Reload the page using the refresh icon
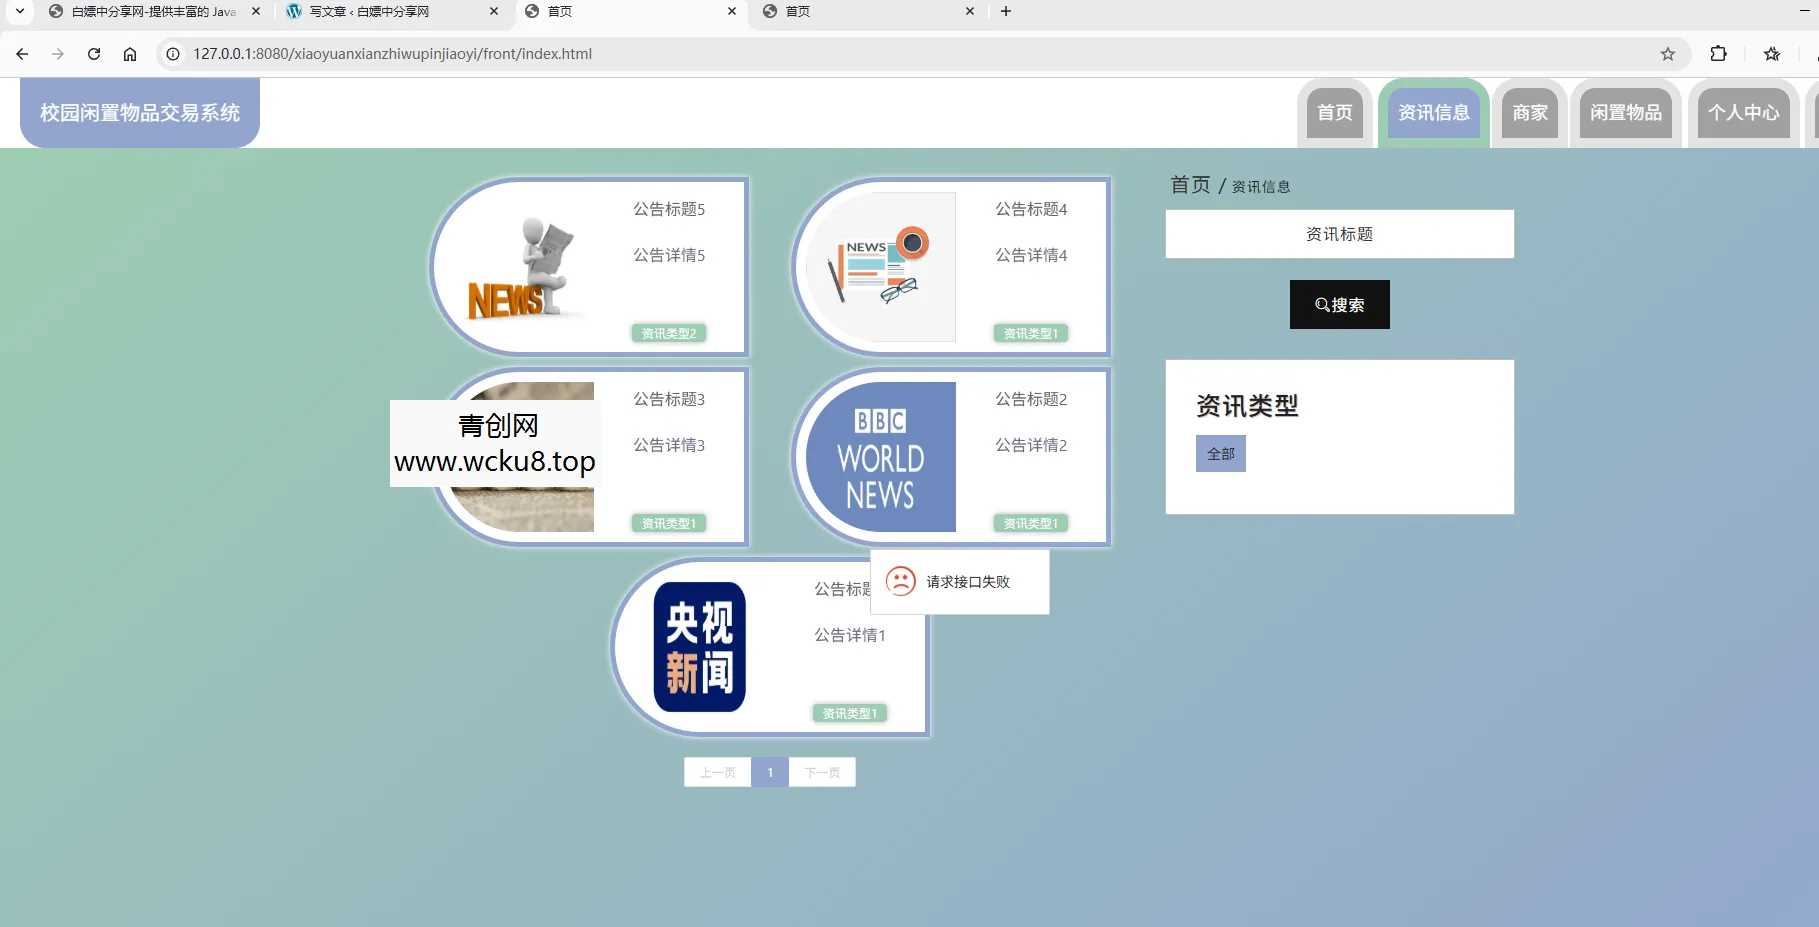The height and width of the screenshot is (927, 1819). click(93, 54)
